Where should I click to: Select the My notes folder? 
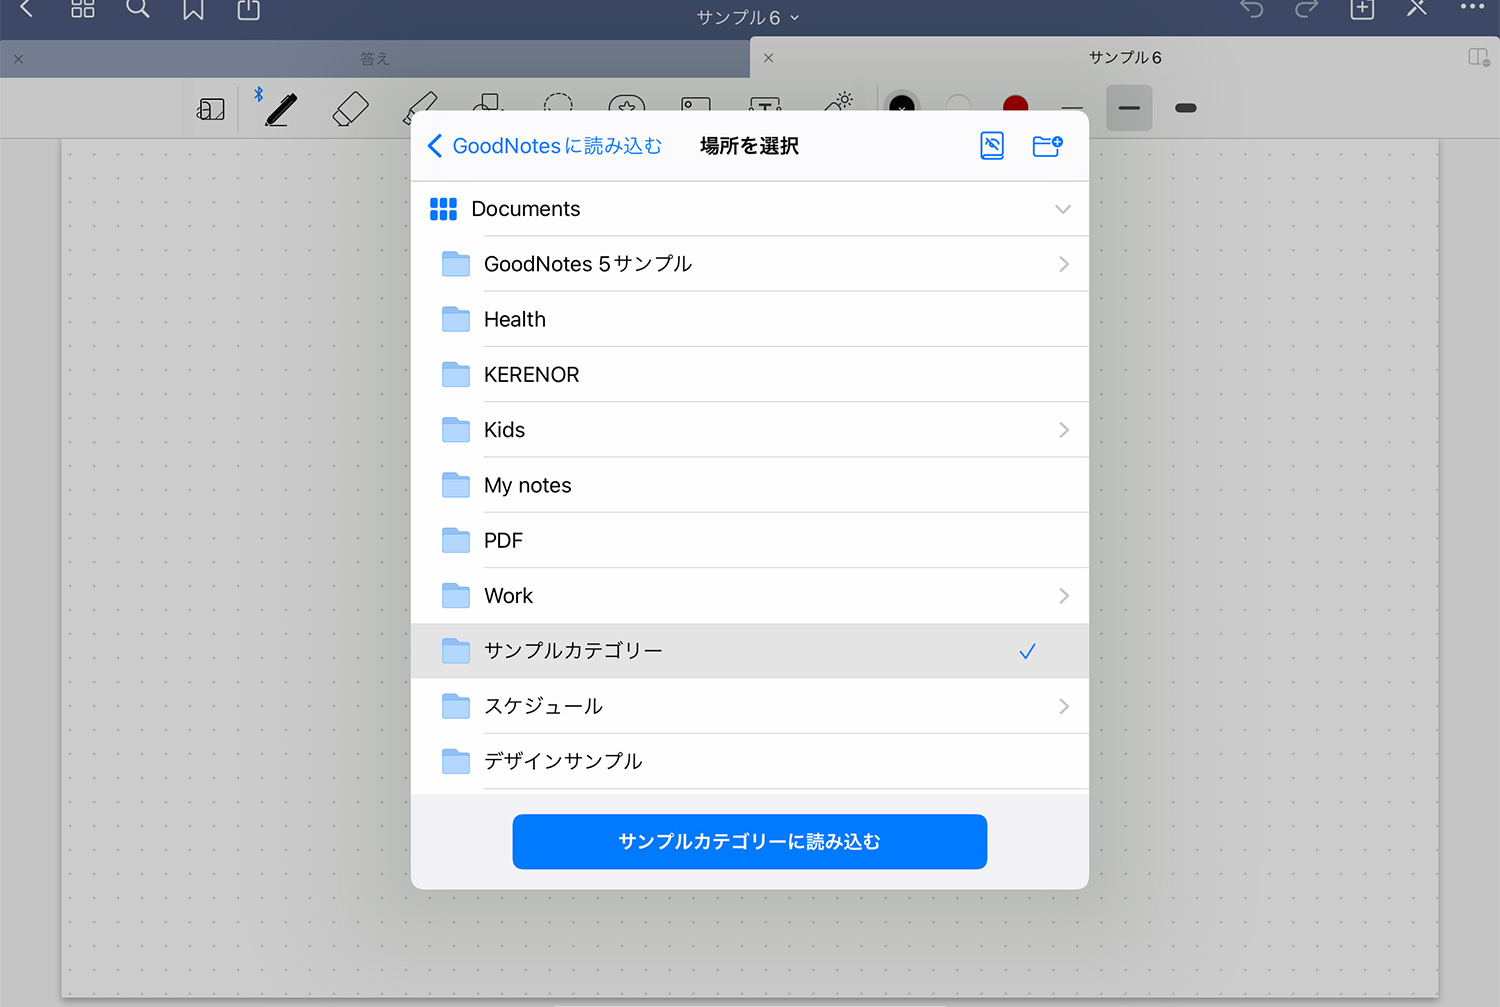click(750, 485)
